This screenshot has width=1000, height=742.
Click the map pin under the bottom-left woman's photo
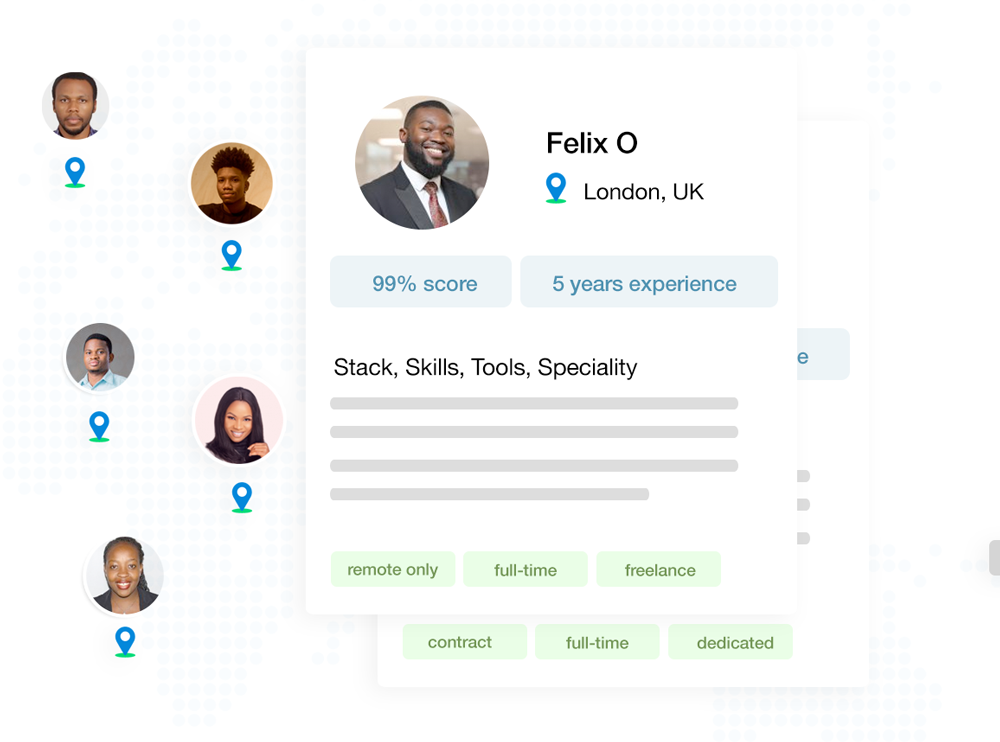coord(125,642)
